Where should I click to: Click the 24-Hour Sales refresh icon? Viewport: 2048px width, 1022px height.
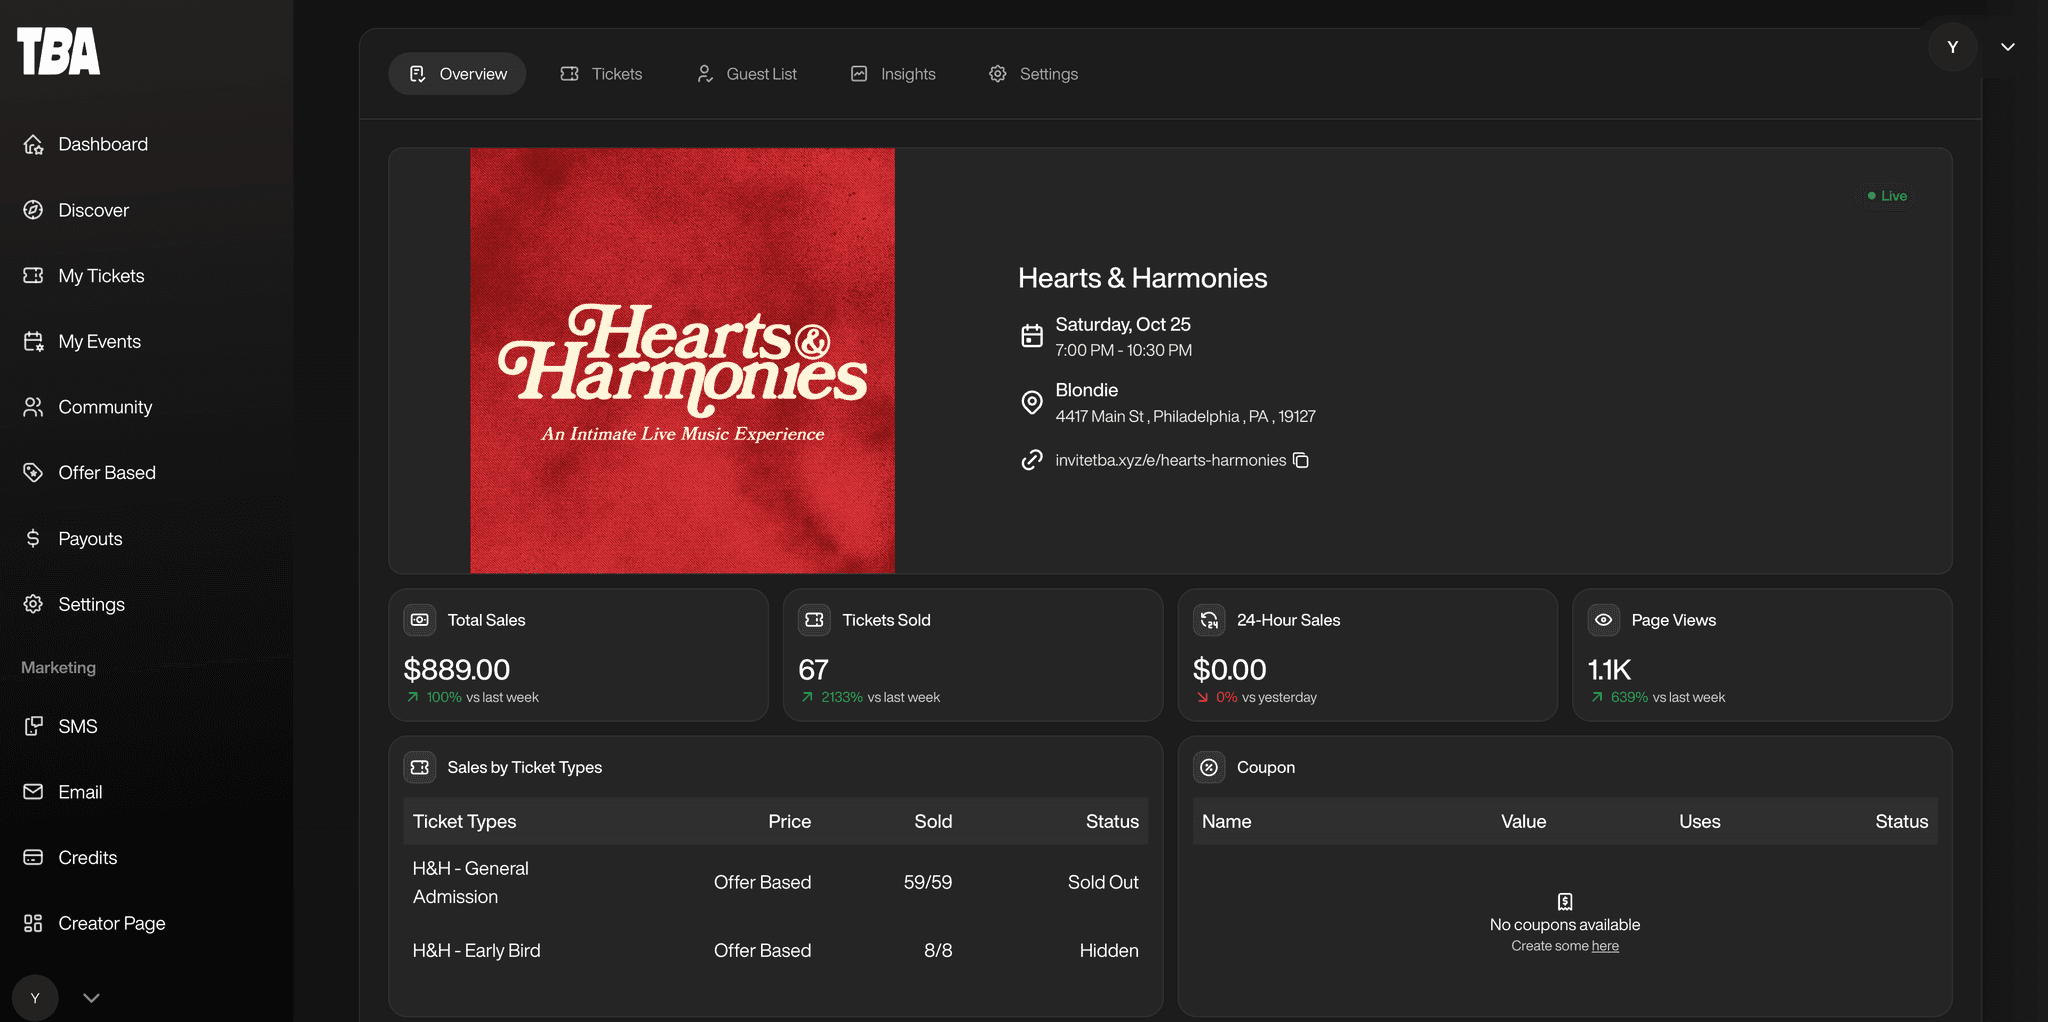click(1209, 620)
